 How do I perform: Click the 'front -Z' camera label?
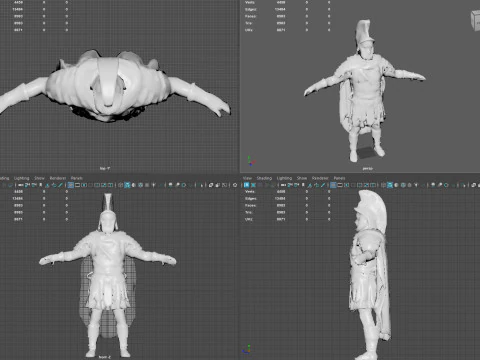coord(105,357)
